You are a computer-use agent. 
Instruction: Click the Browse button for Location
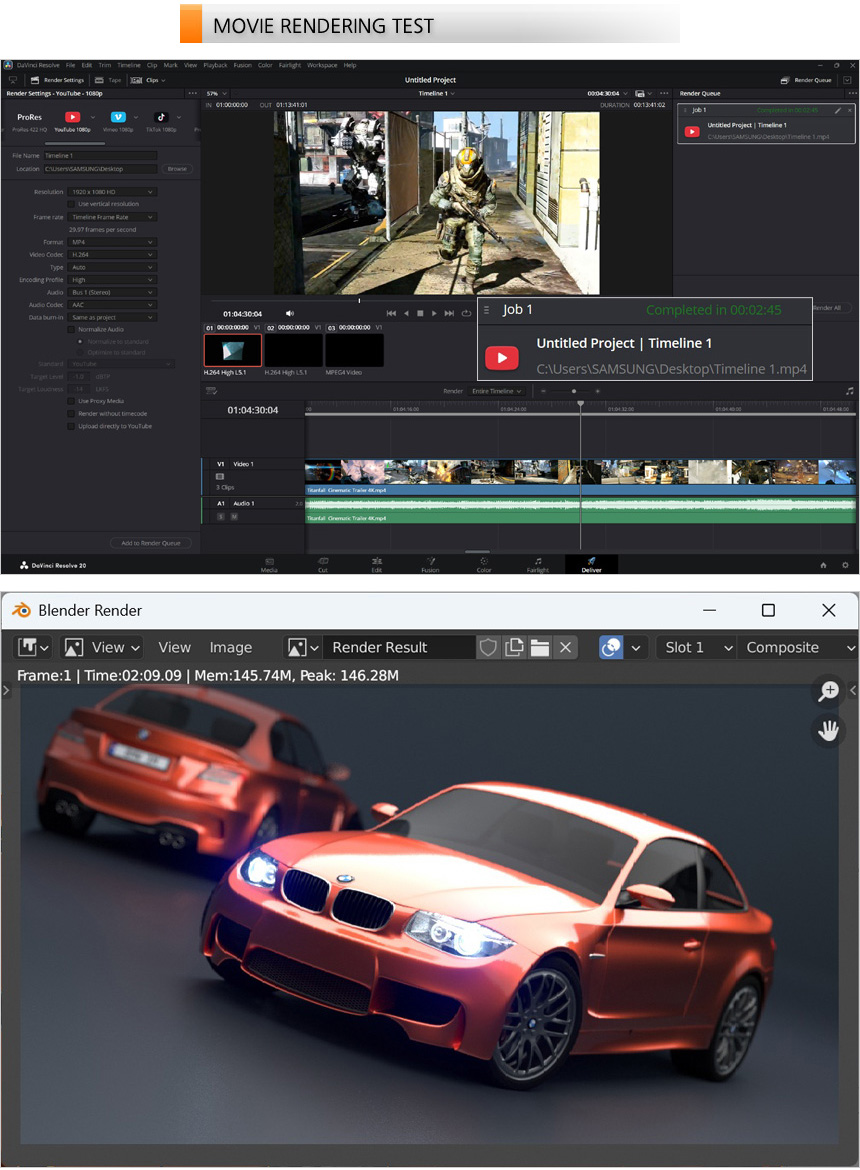pos(177,169)
